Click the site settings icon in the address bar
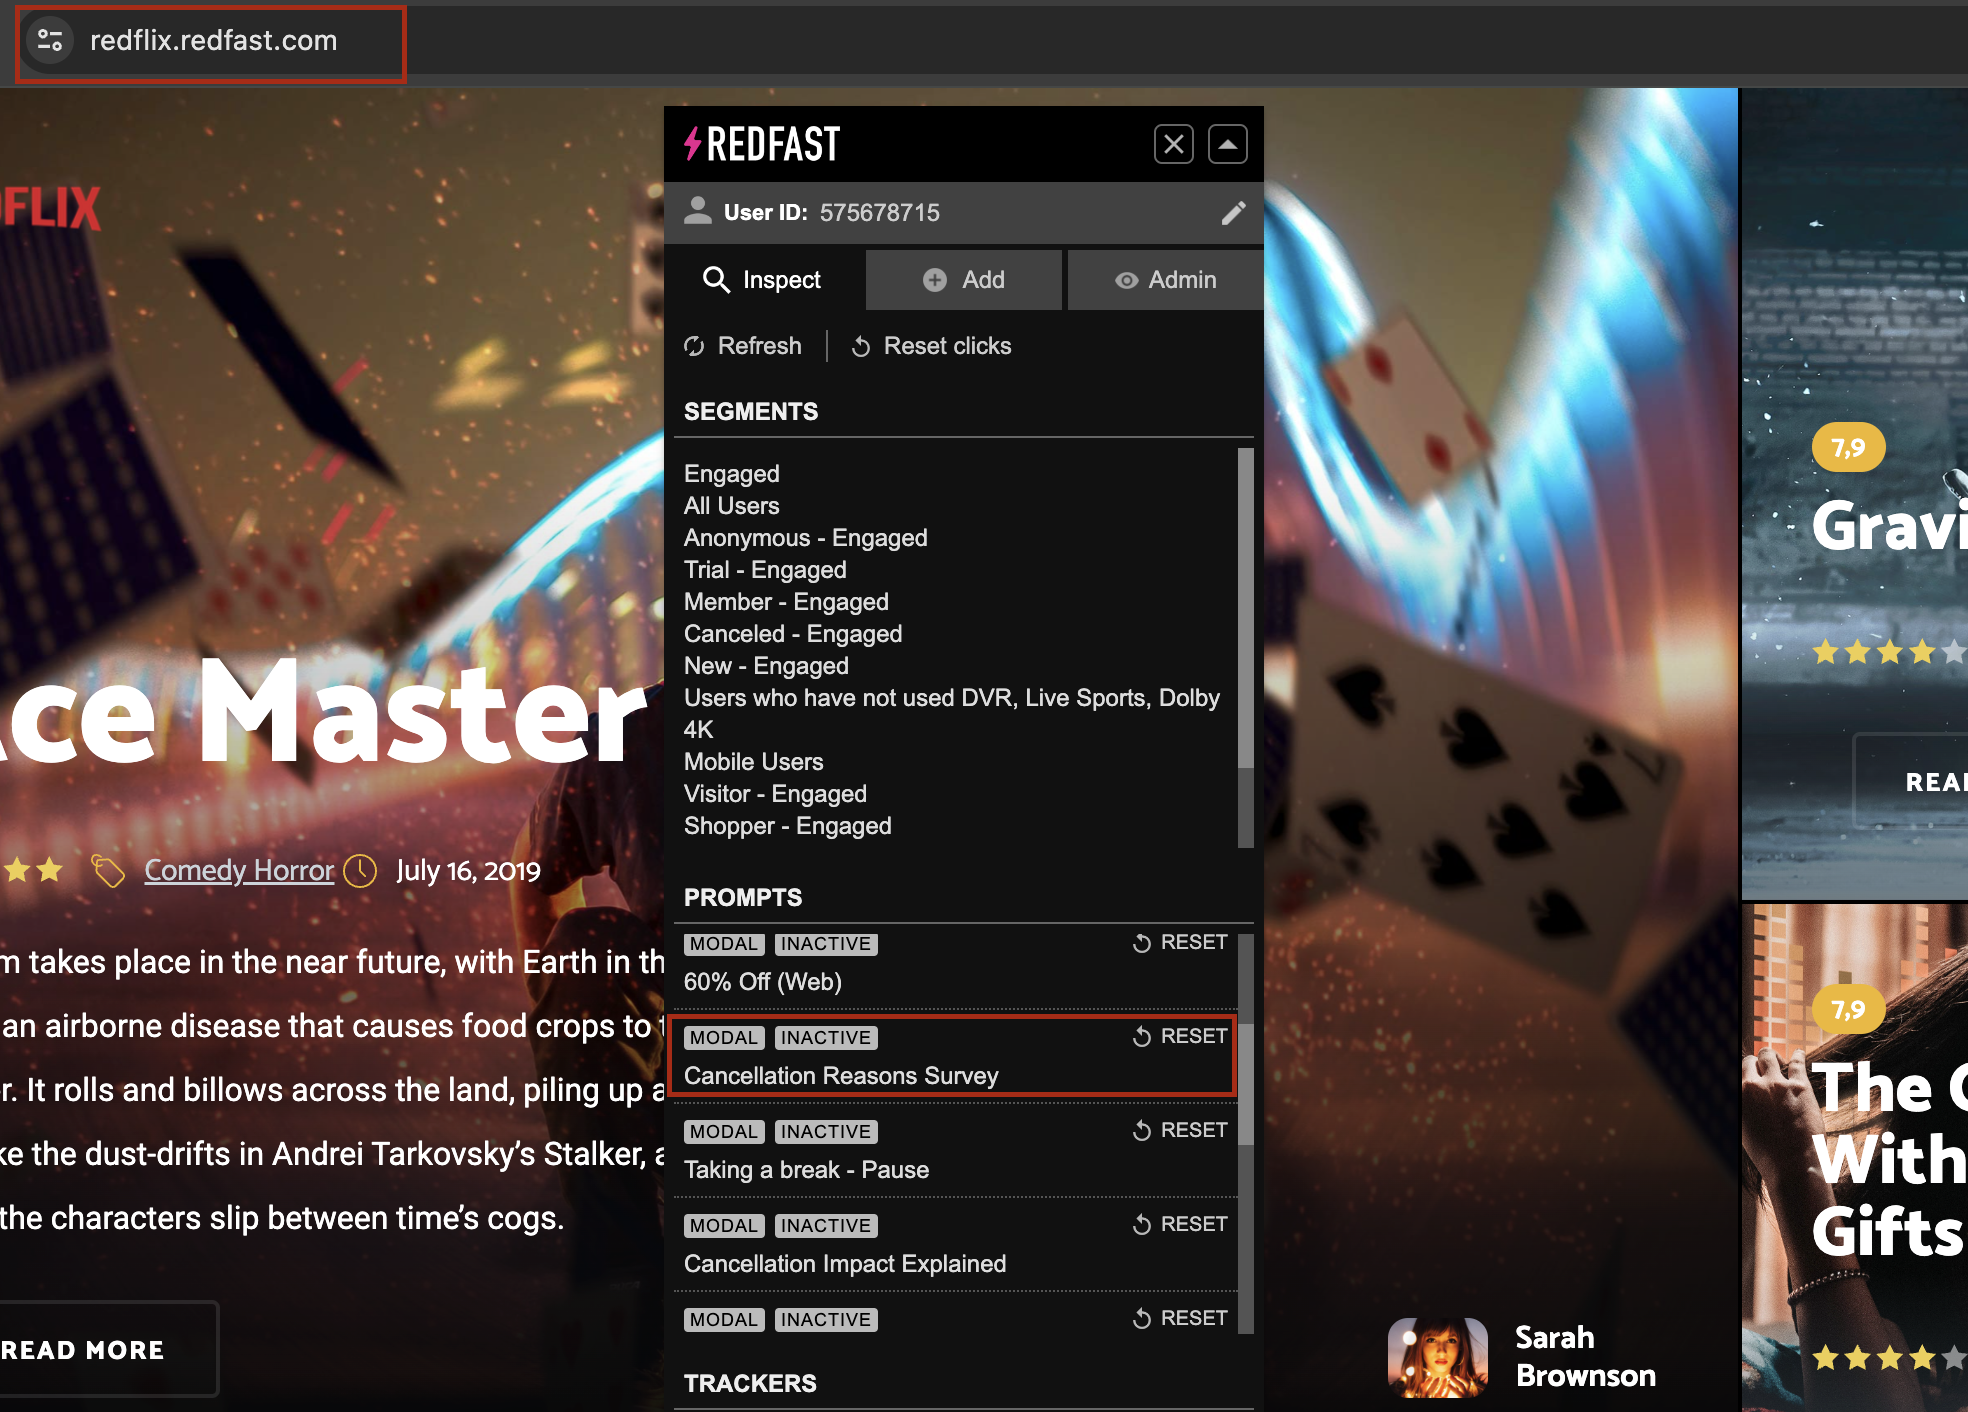 (50, 40)
